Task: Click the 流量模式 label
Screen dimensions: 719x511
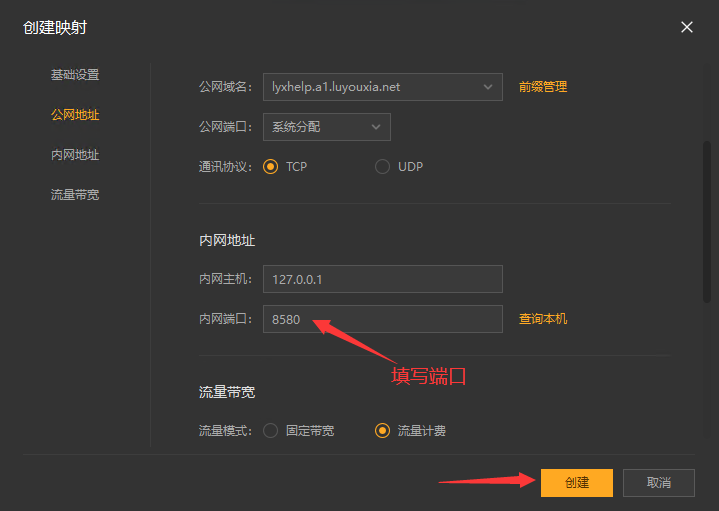Action: (225, 431)
